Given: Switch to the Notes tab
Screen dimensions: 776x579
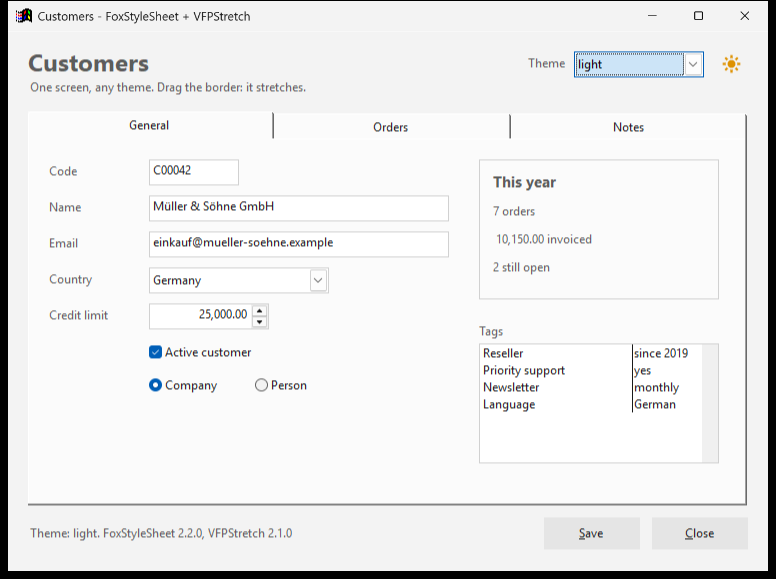Looking at the screenshot, I should [628, 127].
